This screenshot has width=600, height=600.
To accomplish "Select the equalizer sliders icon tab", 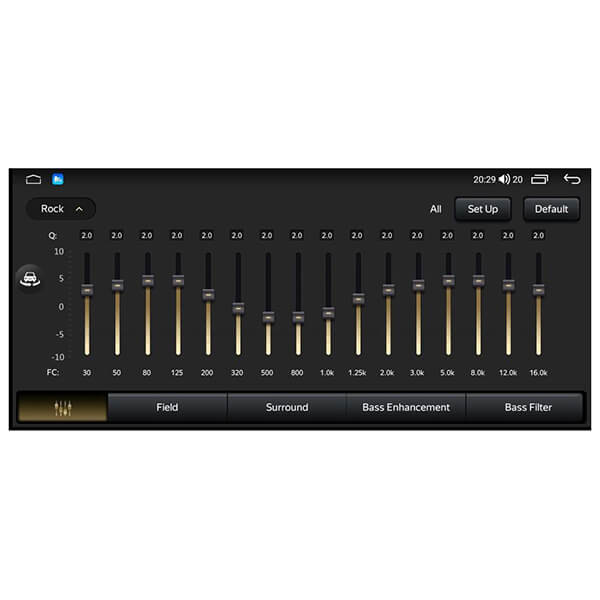I will pos(63,408).
